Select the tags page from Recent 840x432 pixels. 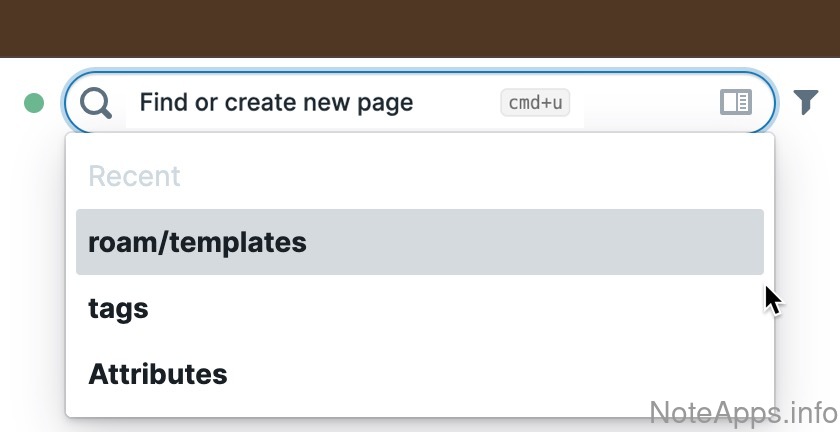(119, 308)
